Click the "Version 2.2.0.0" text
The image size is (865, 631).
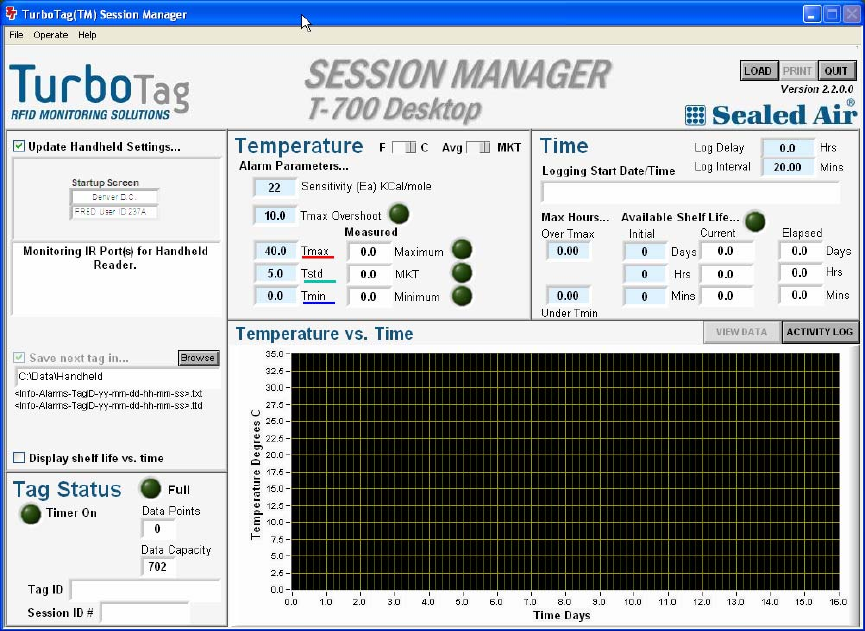(x=817, y=89)
